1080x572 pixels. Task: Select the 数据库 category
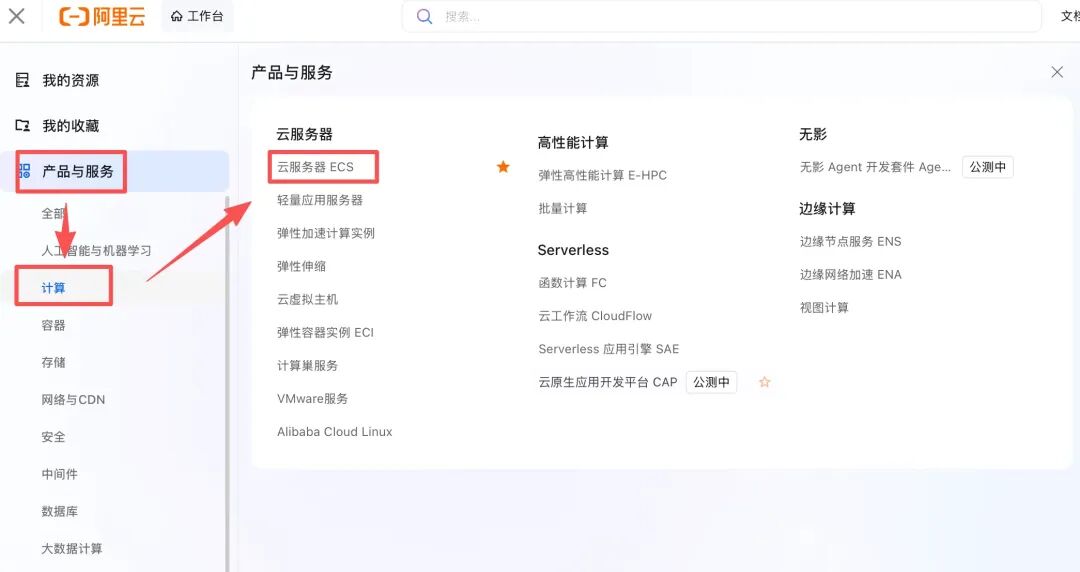coord(59,511)
